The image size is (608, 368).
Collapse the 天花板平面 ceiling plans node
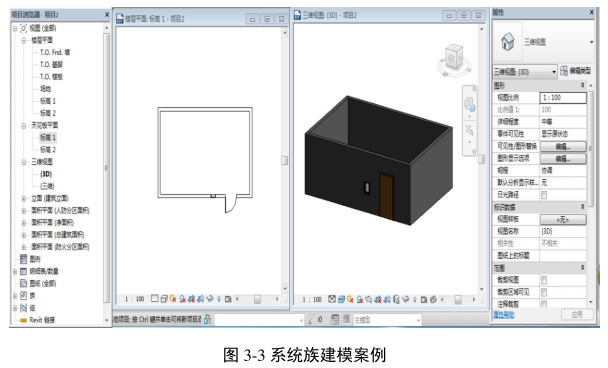pyautogui.click(x=24, y=125)
